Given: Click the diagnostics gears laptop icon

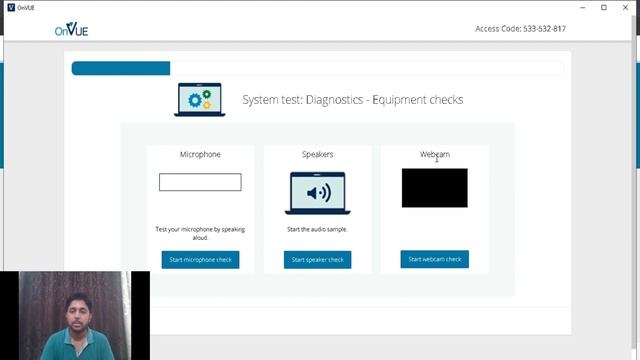Looking at the screenshot, I should click(200, 100).
